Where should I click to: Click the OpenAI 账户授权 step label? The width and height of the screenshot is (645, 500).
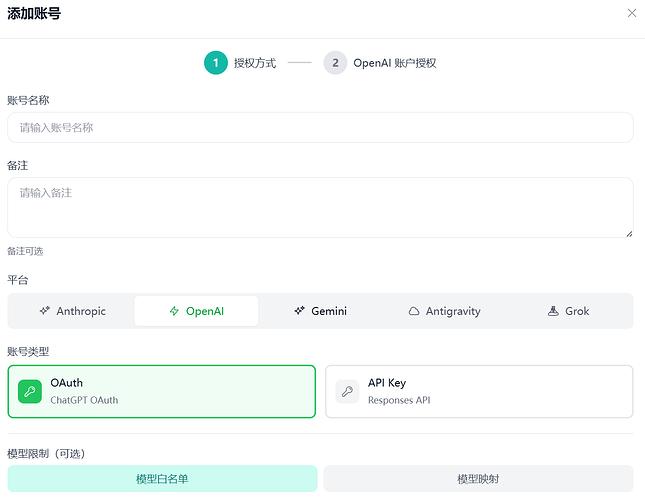[395, 63]
